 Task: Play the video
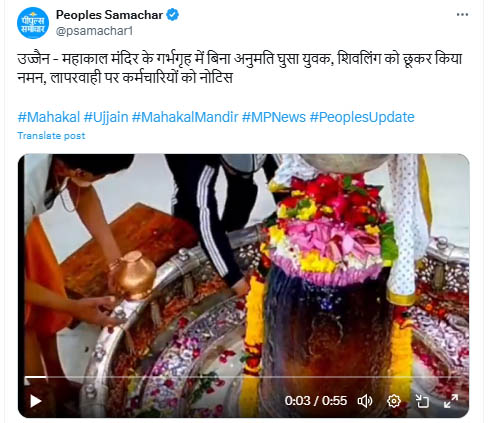pos(36,401)
